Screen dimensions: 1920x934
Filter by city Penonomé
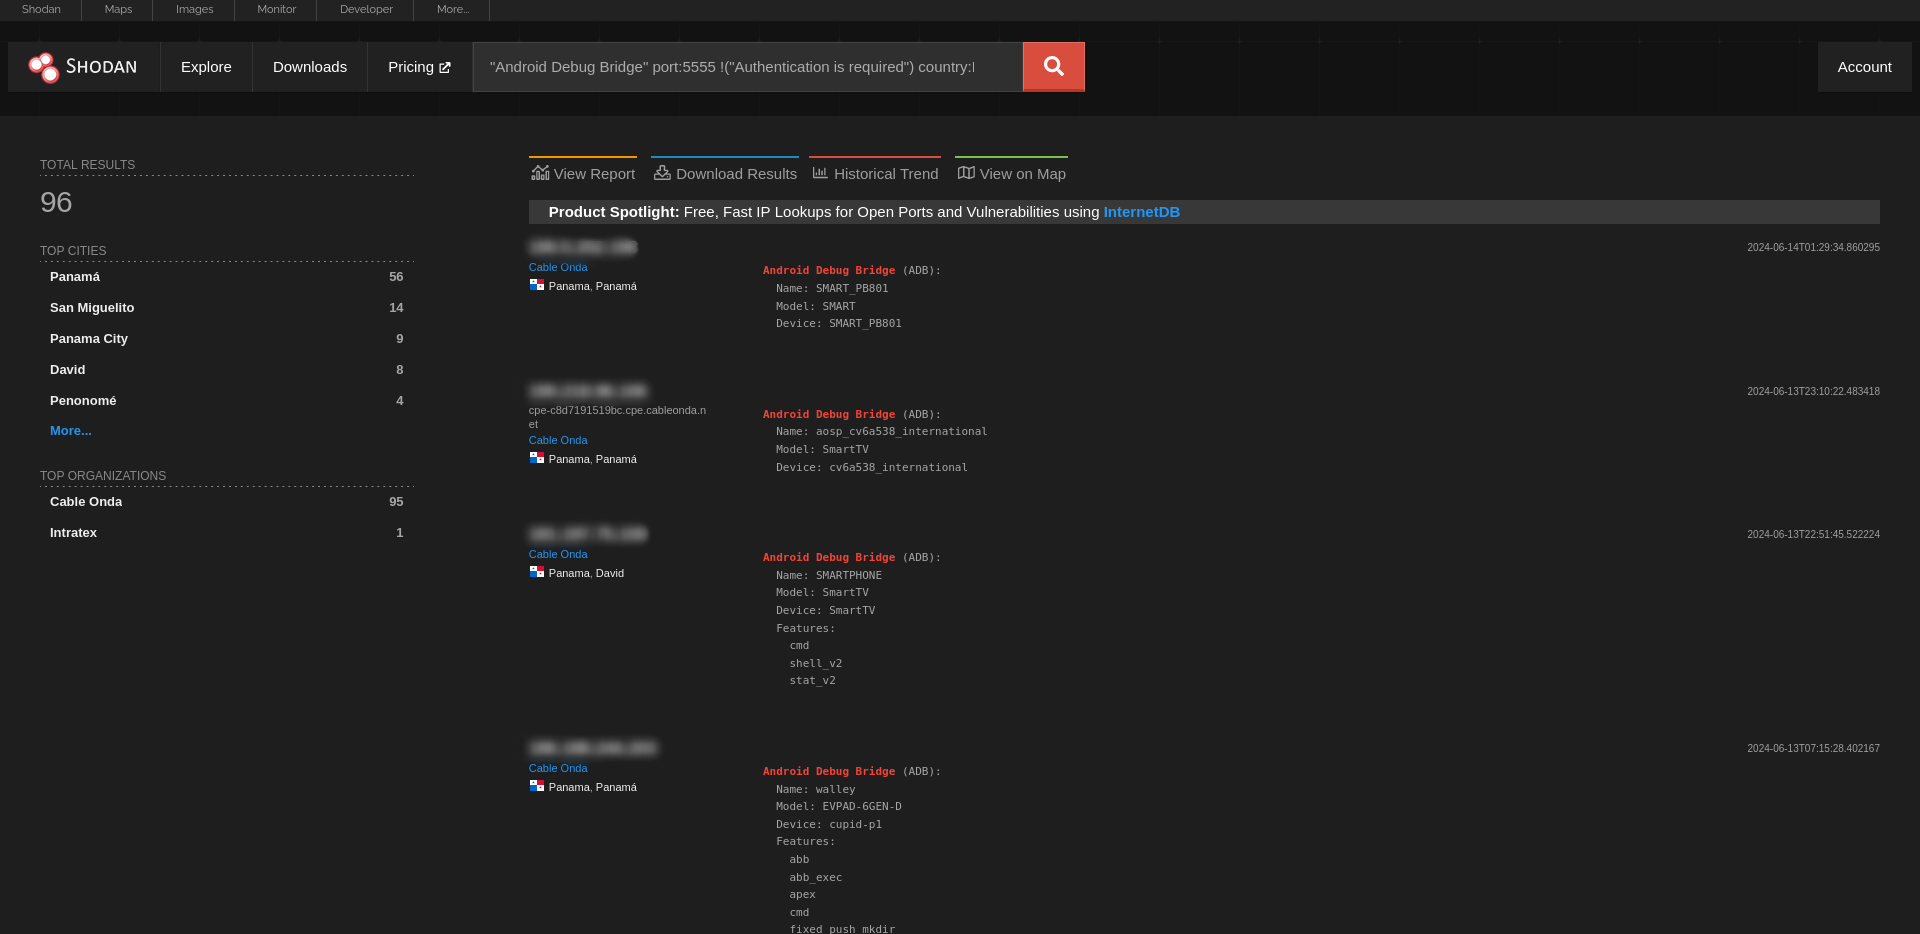(83, 401)
